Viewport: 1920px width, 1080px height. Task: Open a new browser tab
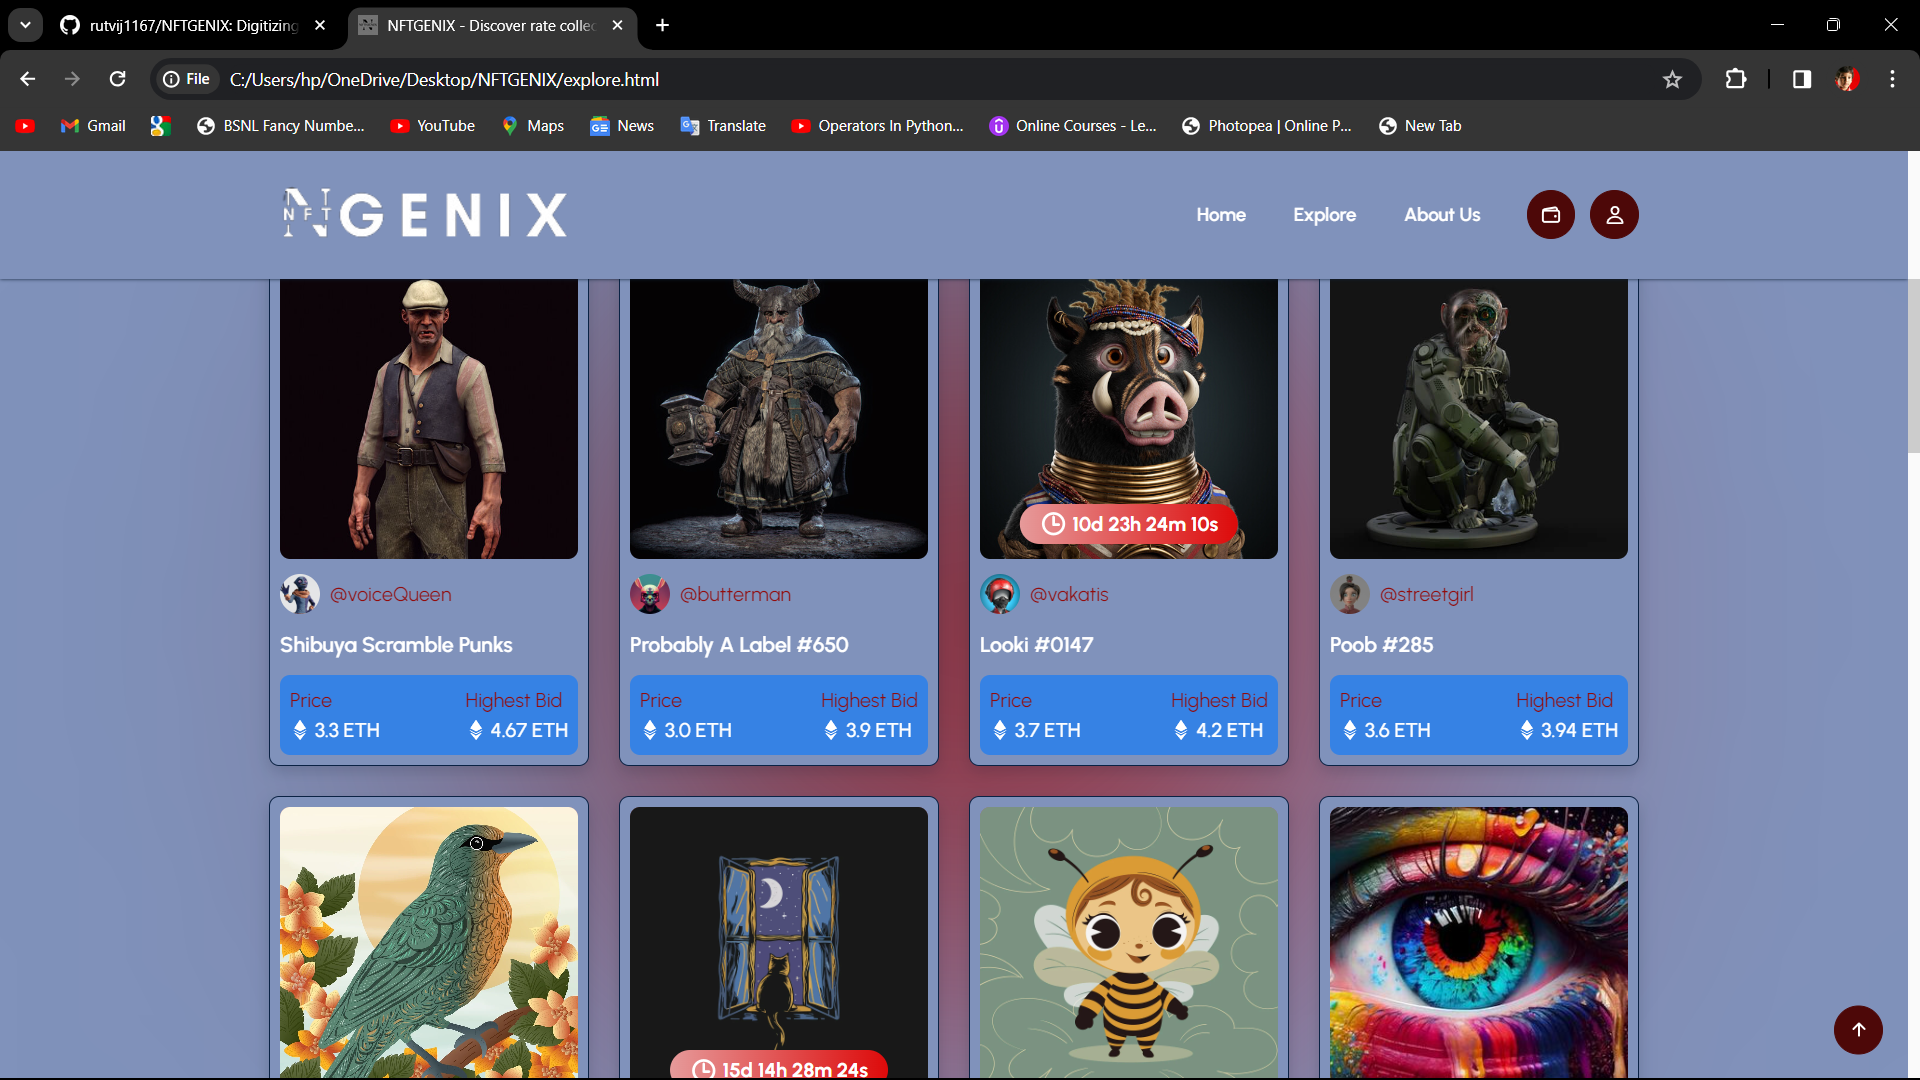[x=662, y=25]
